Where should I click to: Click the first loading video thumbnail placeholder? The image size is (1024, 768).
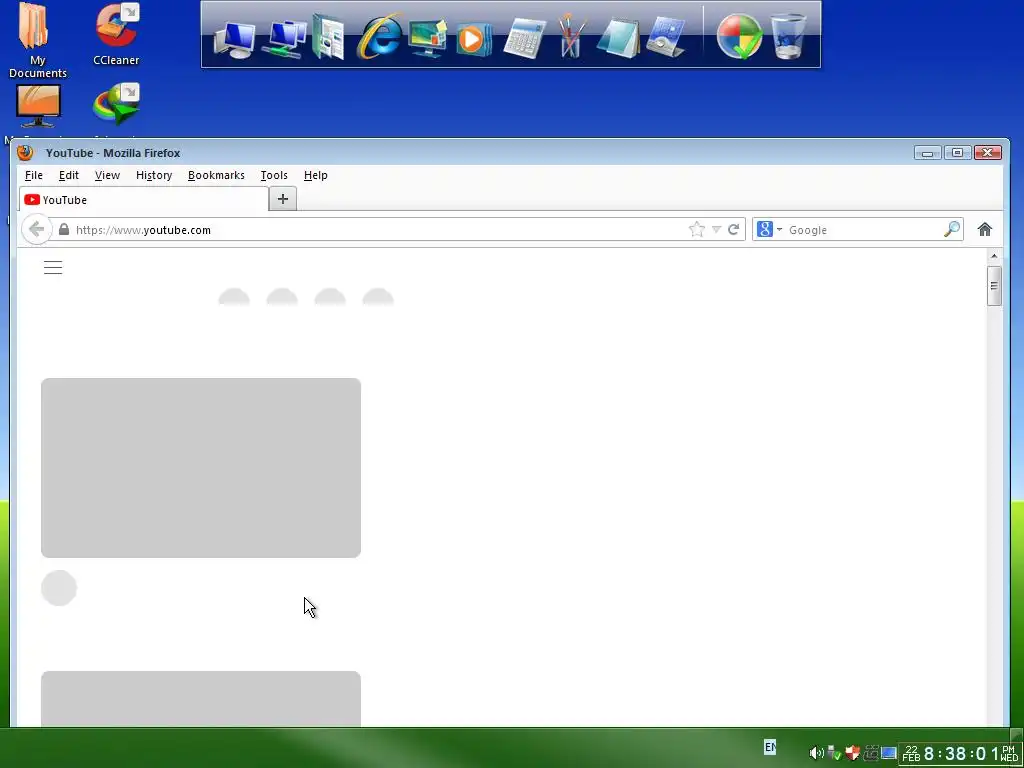click(x=201, y=468)
